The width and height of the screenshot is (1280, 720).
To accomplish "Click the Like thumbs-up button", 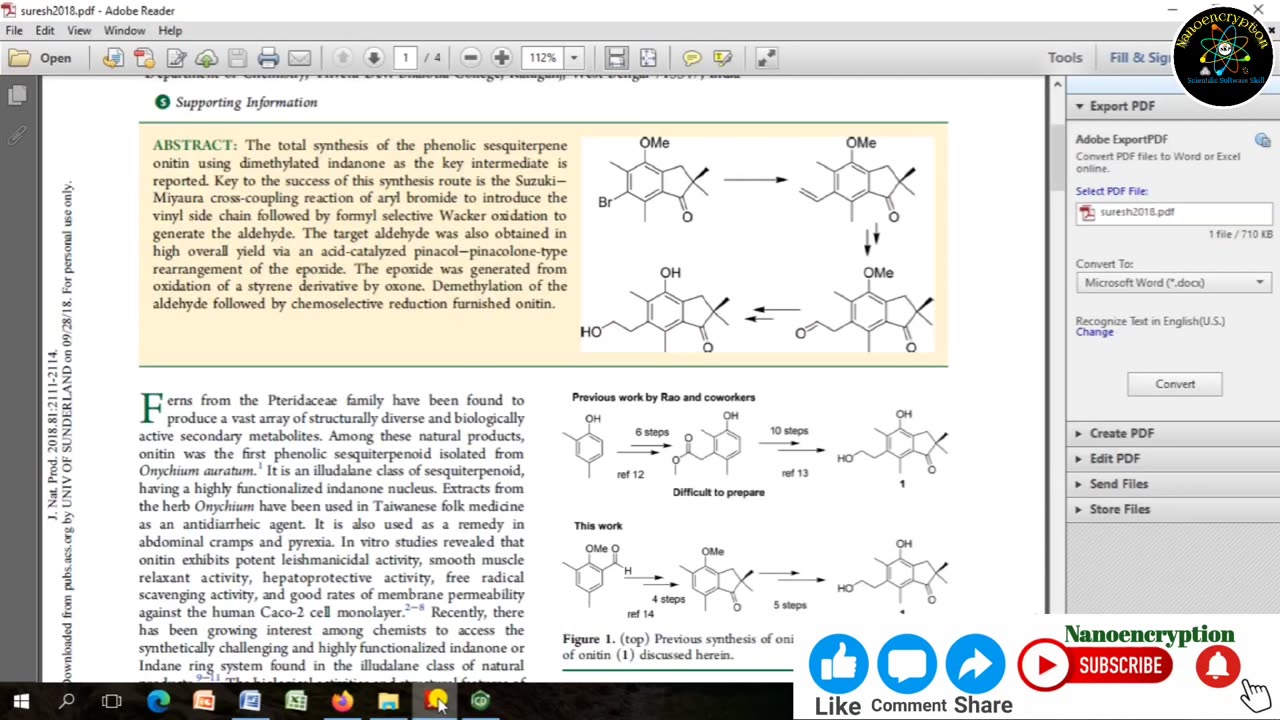I will 838,665.
